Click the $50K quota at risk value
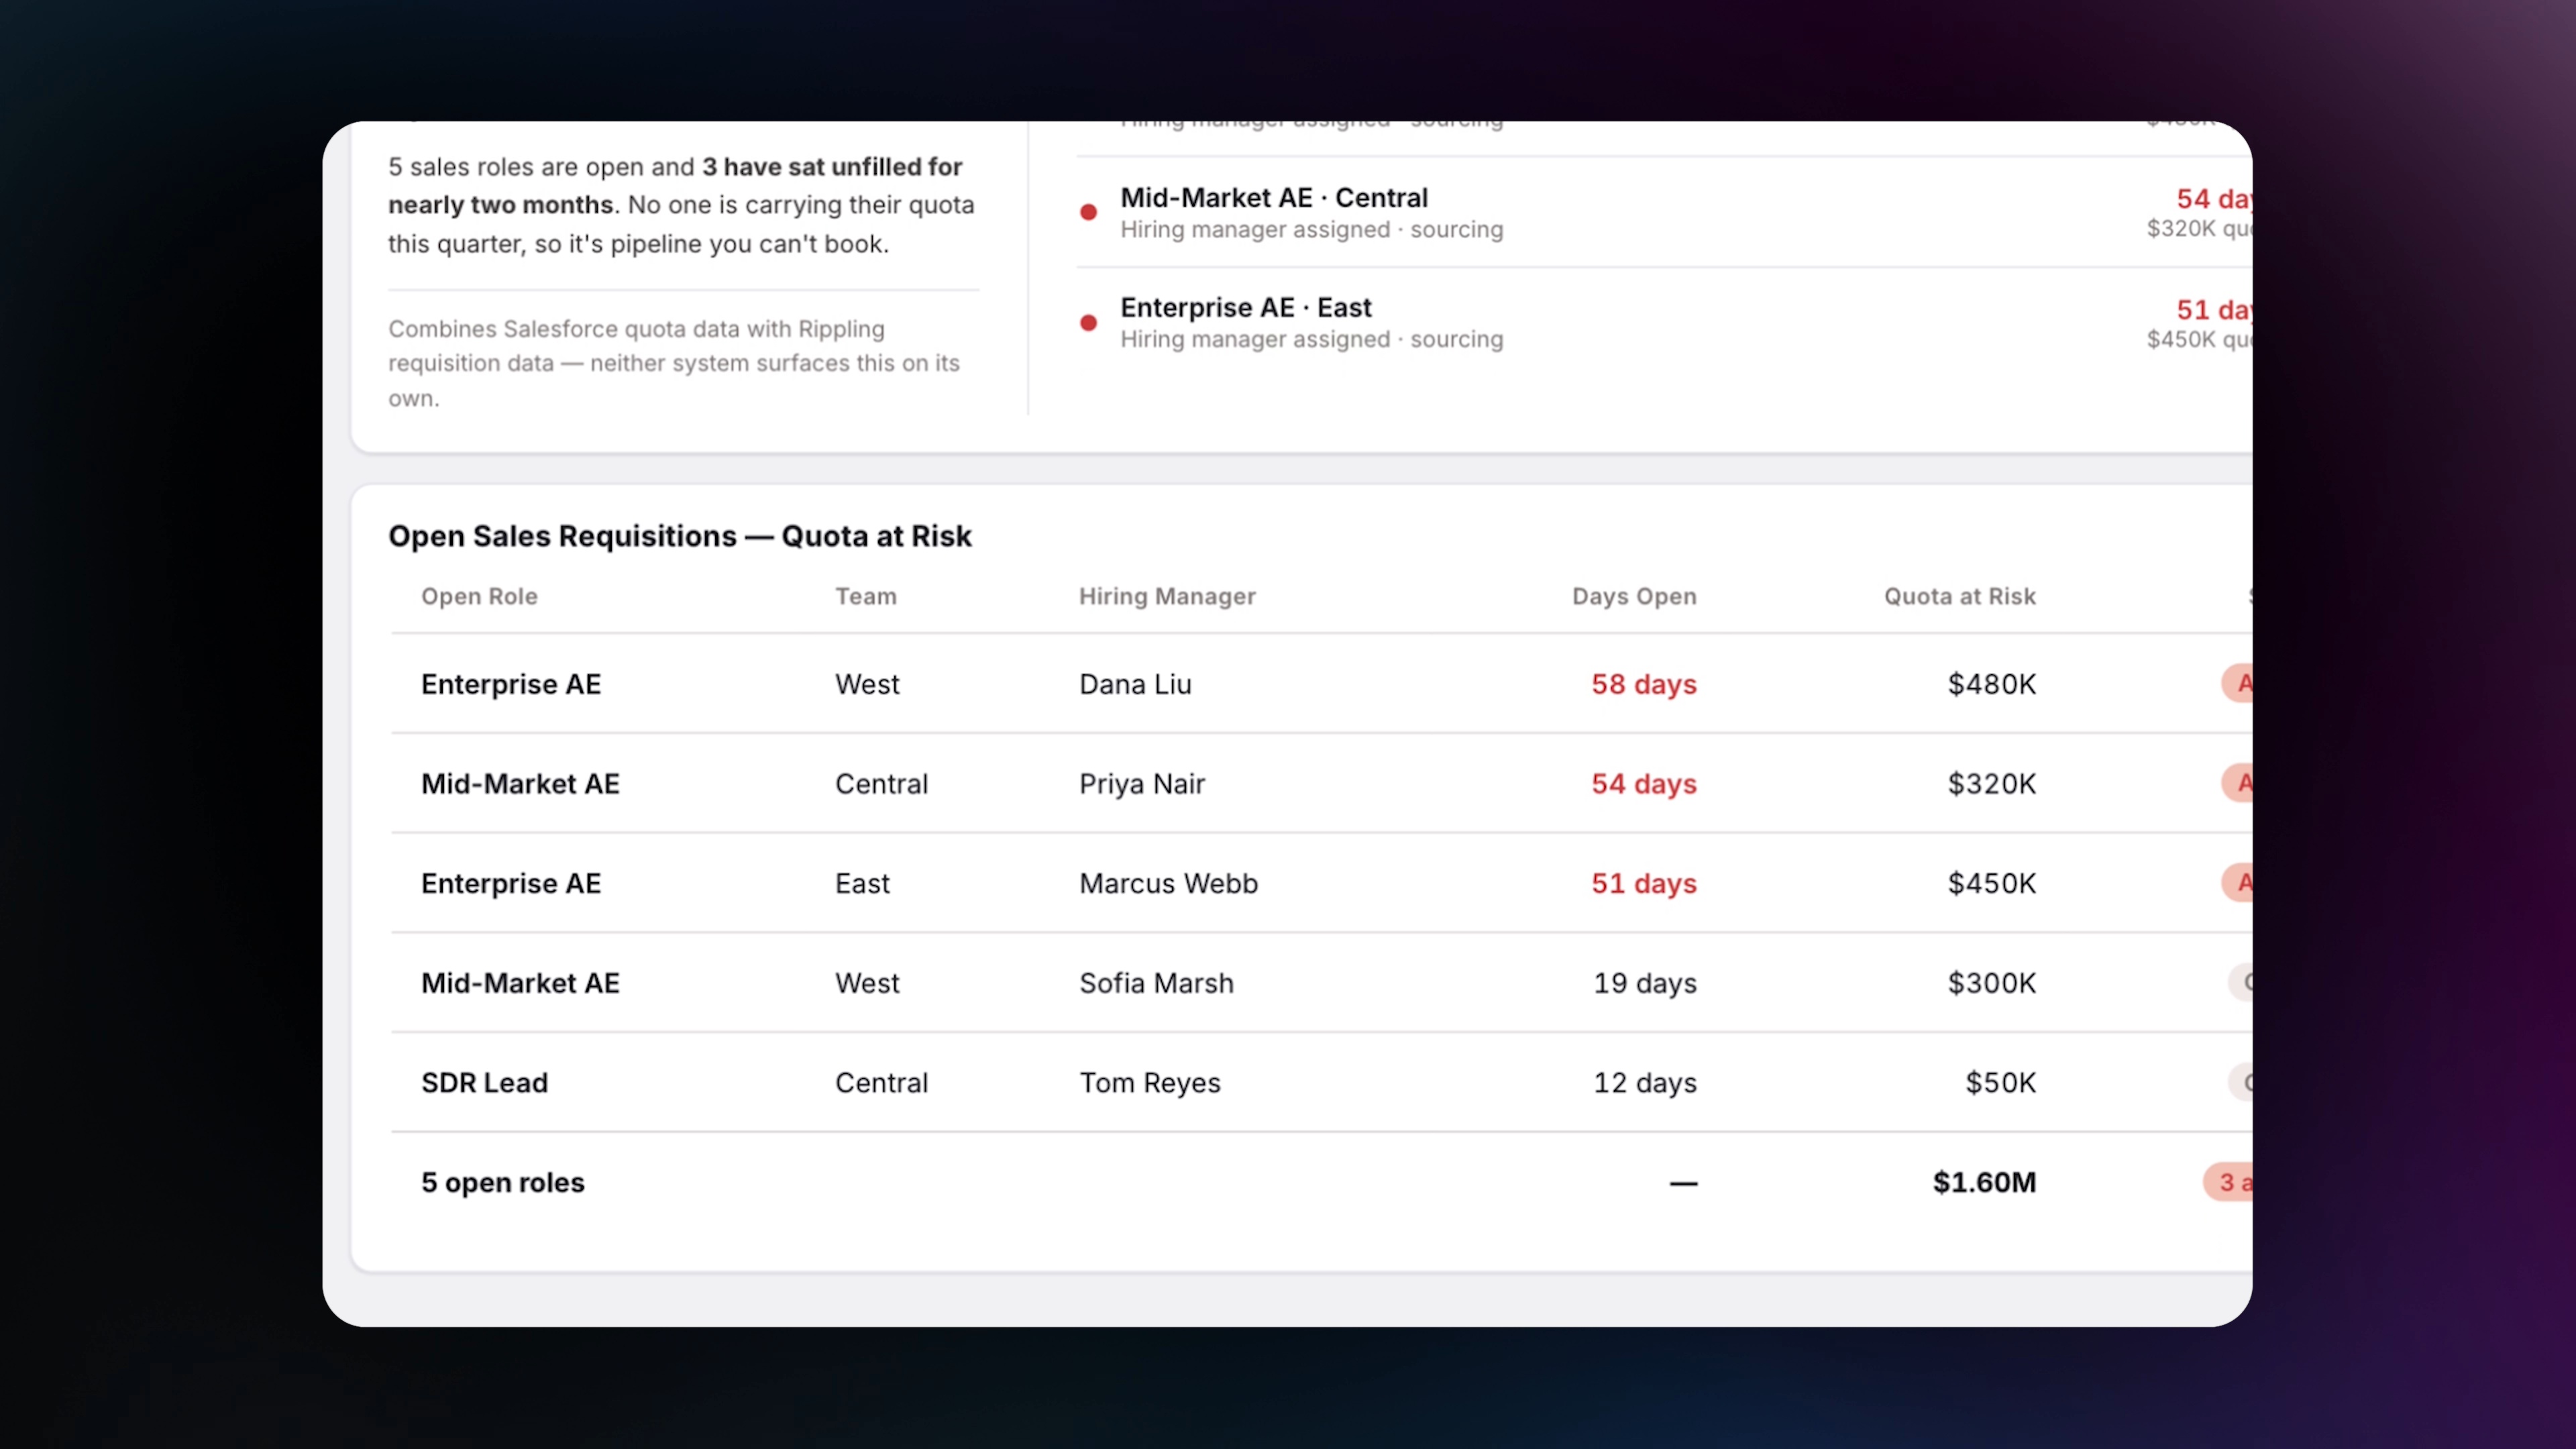 [2000, 1083]
